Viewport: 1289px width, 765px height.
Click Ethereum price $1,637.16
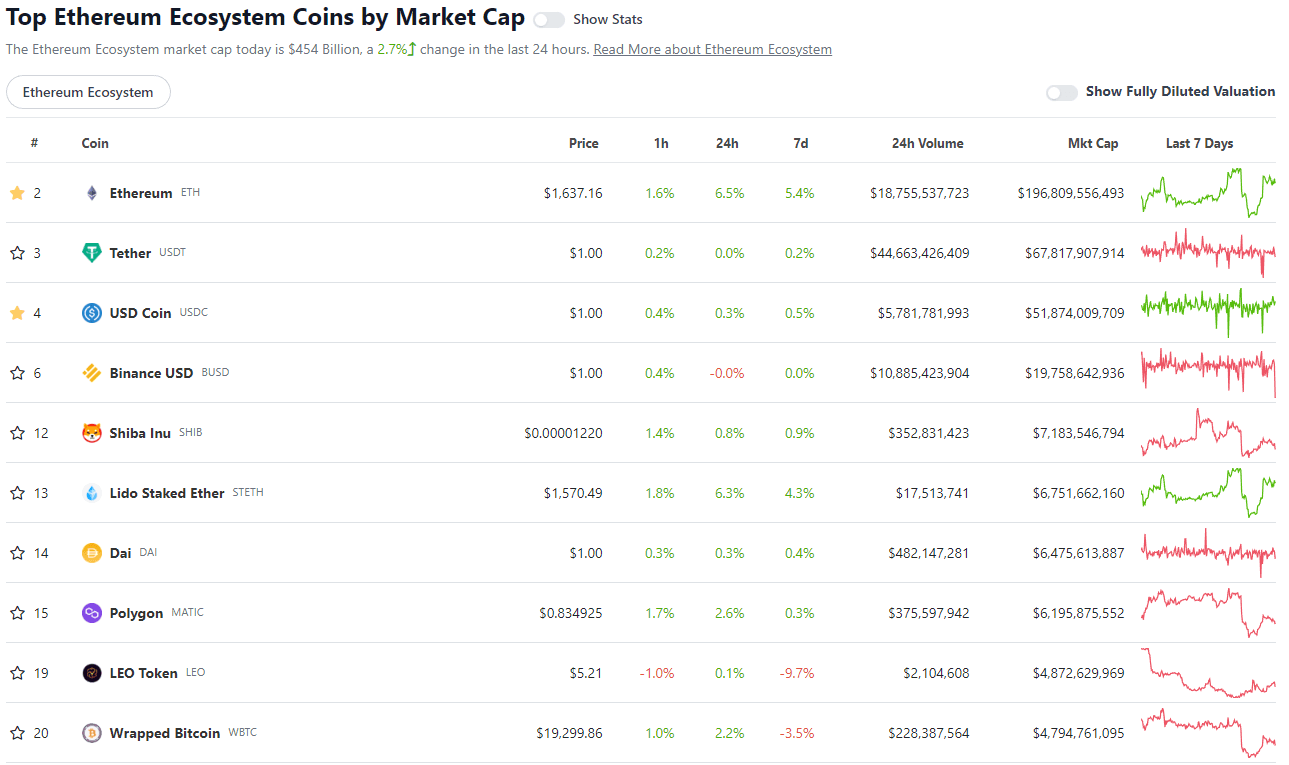pyautogui.click(x=573, y=193)
